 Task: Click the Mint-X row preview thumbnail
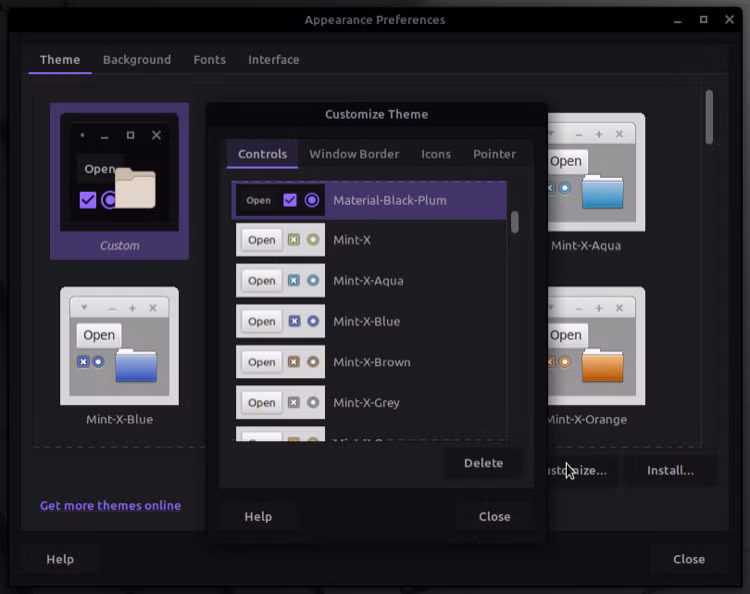[280, 240]
